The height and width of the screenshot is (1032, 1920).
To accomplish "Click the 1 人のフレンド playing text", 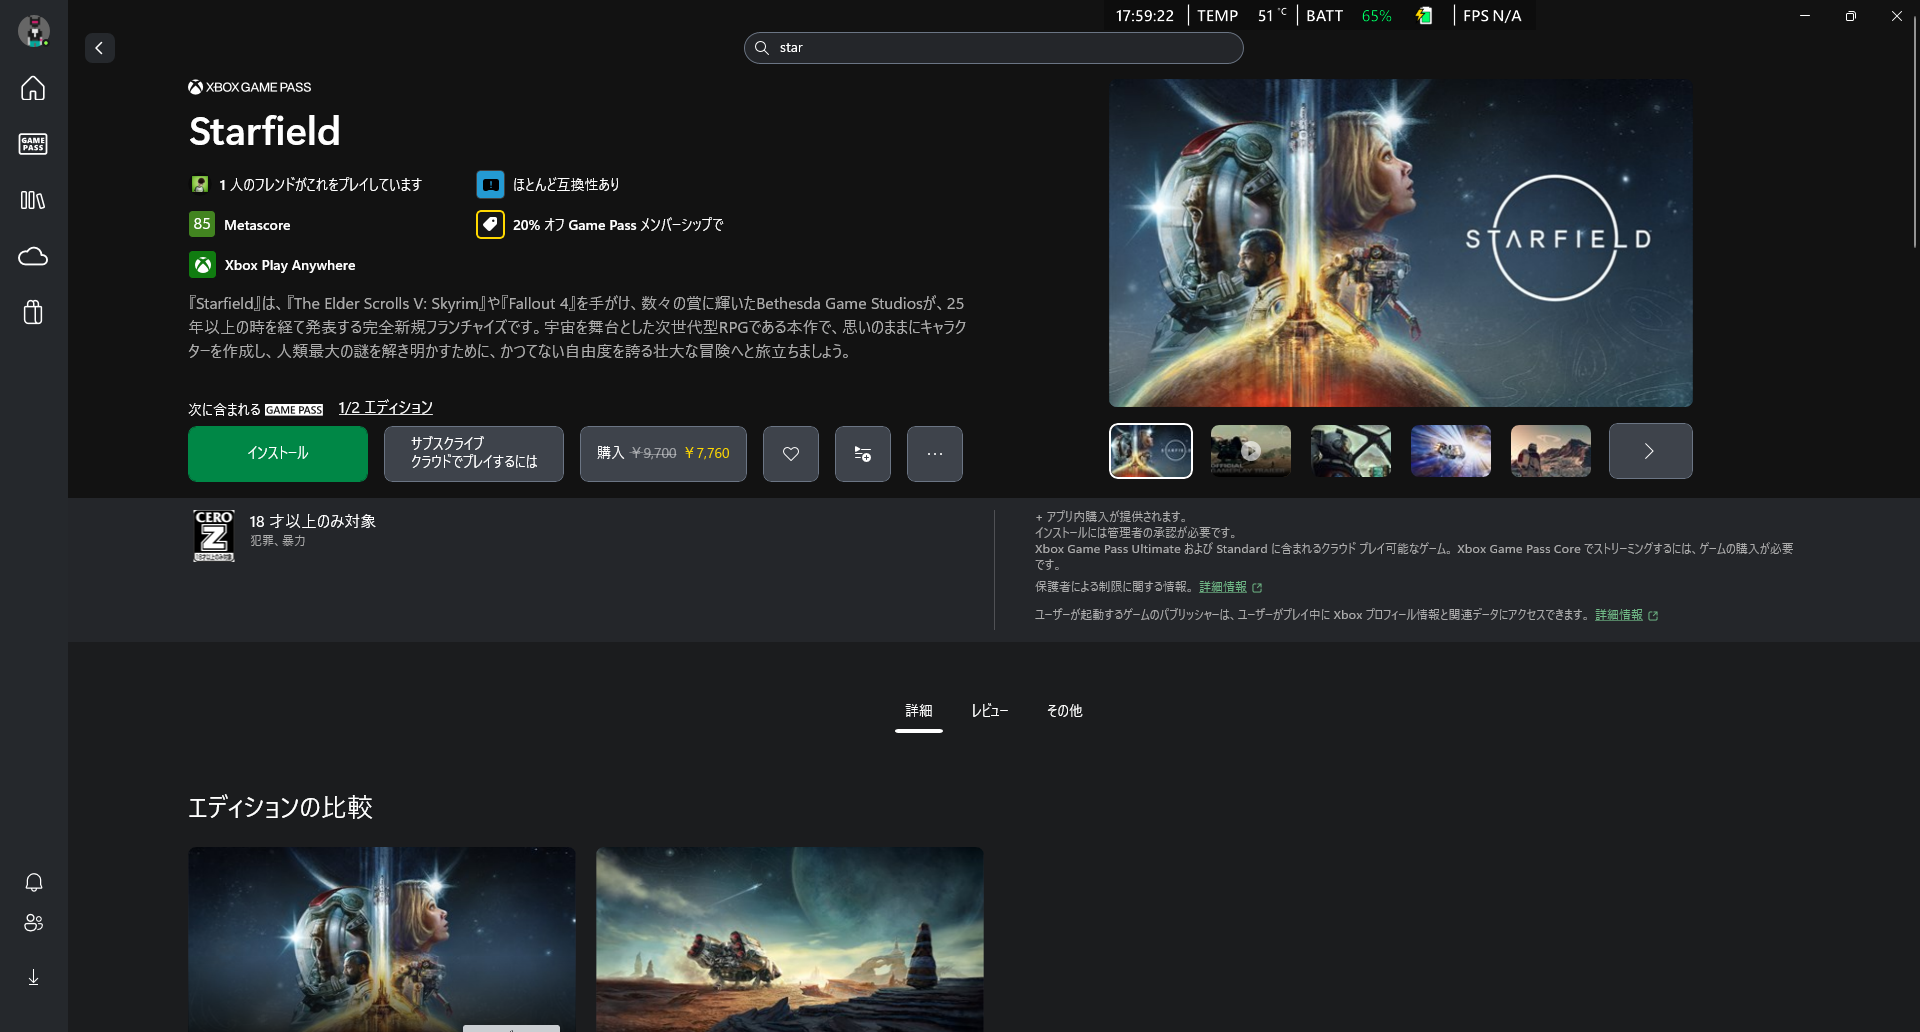I will pyautogui.click(x=320, y=184).
